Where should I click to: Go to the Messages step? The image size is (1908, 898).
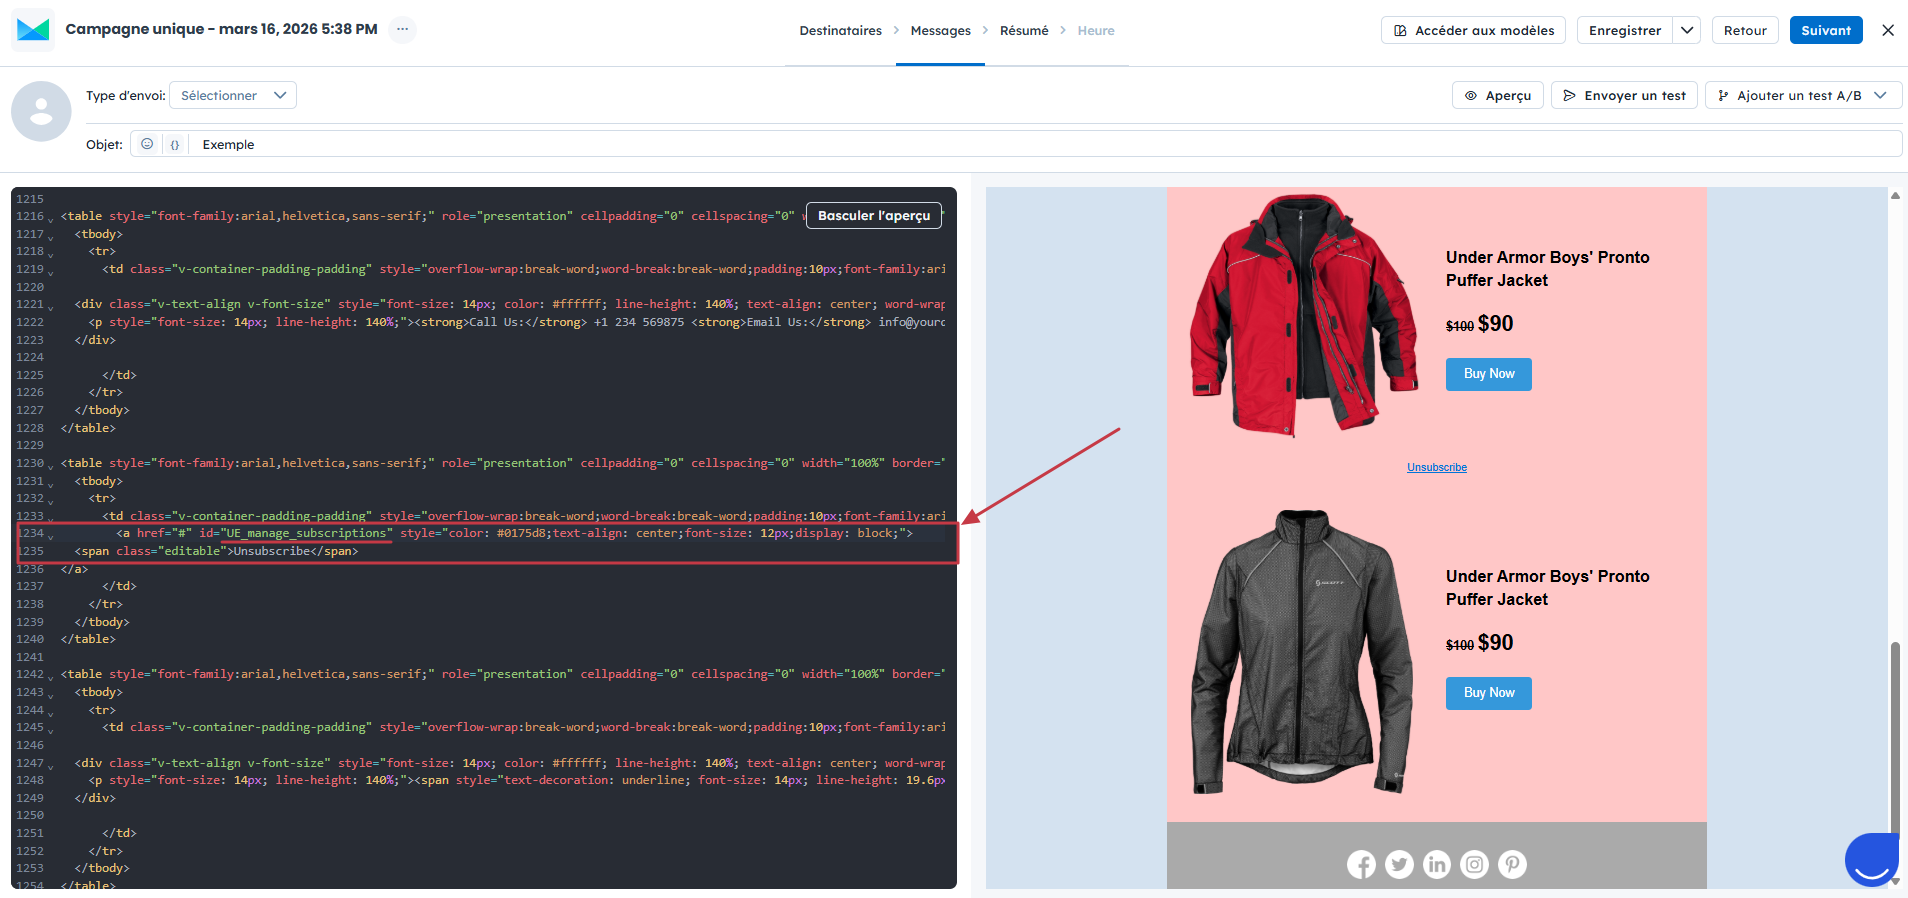[940, 31]
